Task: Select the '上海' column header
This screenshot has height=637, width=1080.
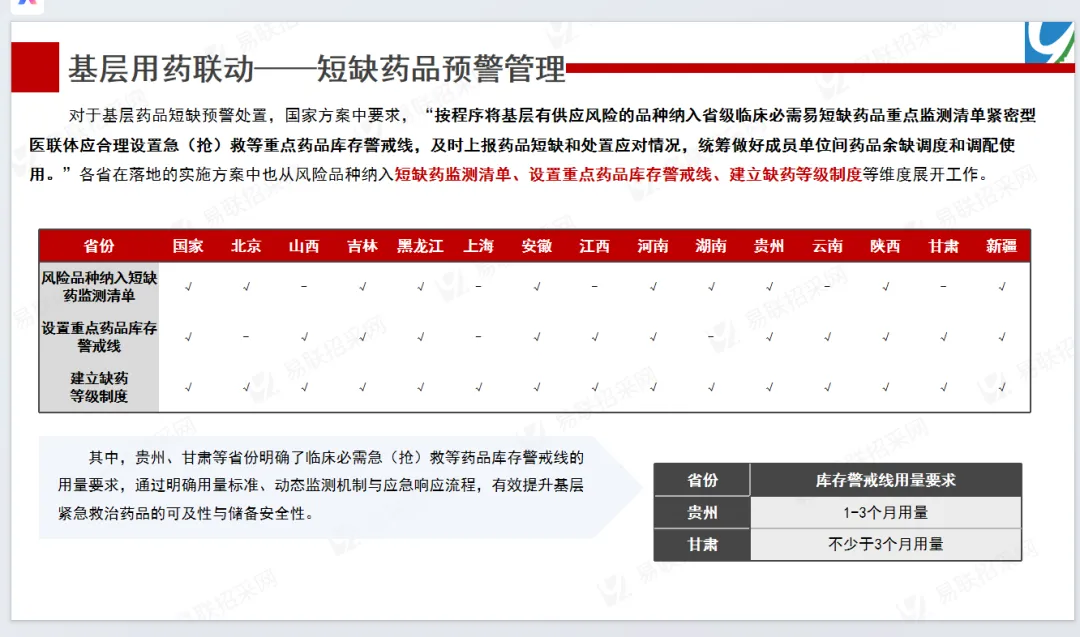Action: pos(479,246)
